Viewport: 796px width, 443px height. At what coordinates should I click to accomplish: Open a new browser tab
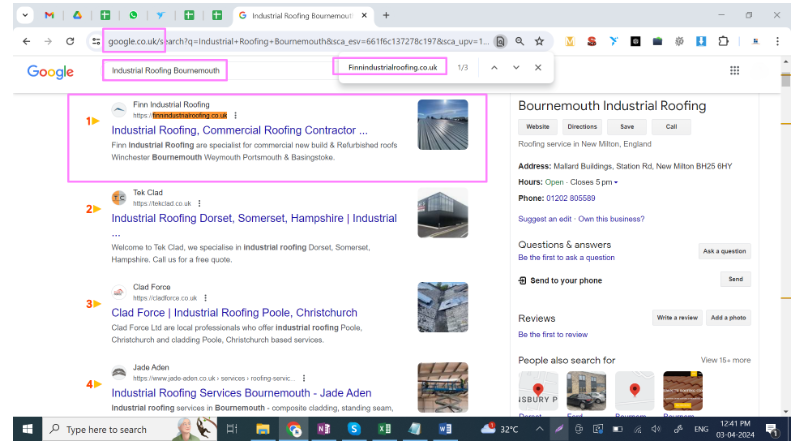tap(386, 15)
